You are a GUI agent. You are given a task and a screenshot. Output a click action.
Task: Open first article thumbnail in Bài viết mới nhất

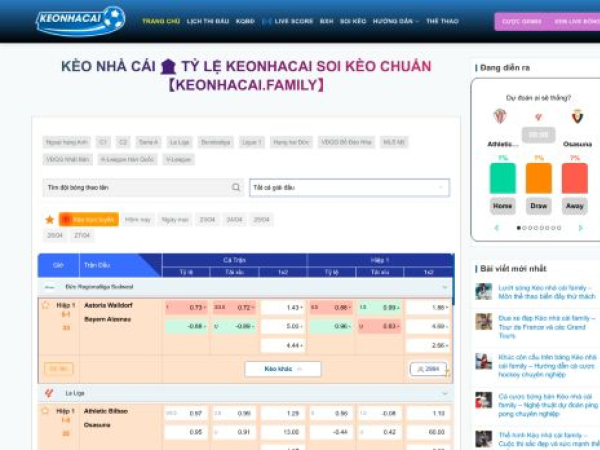[484, 292]
